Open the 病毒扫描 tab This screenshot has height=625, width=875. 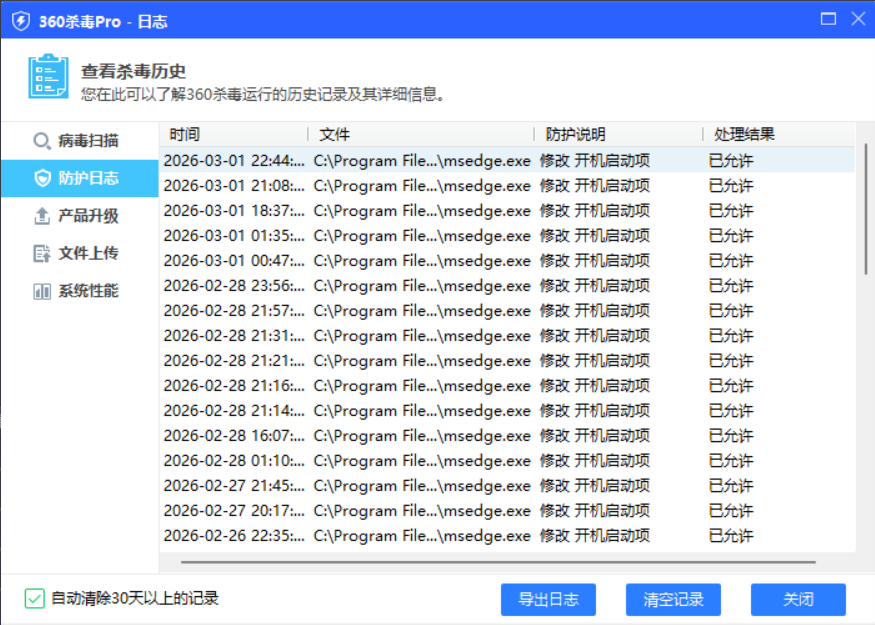[x=88, y=141]
